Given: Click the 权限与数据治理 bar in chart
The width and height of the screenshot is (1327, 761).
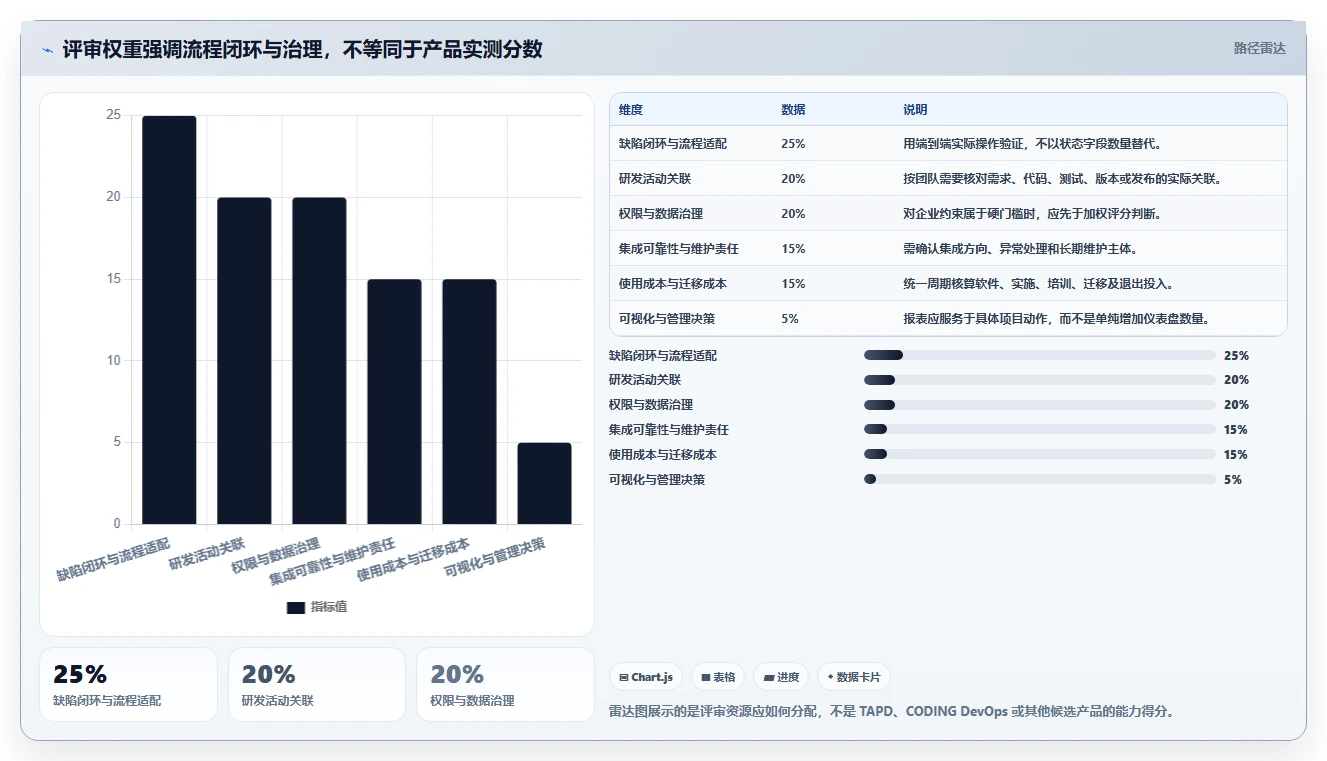Looking at the screenshot, I should click(x=319, y=361).
